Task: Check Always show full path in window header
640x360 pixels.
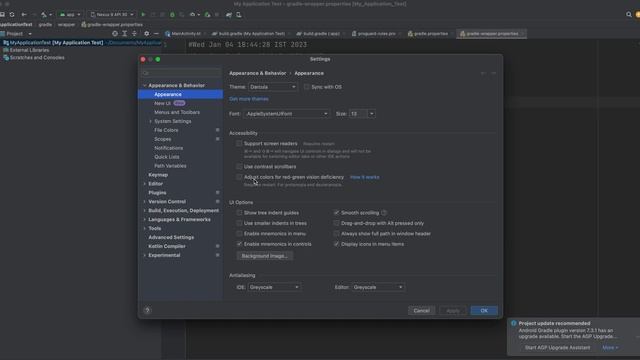Action: (336, 233)
